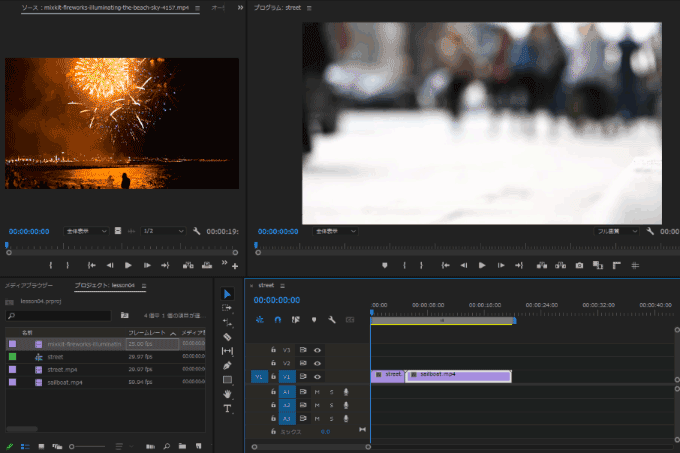Enable voice-over record on A3

[346, 418]
